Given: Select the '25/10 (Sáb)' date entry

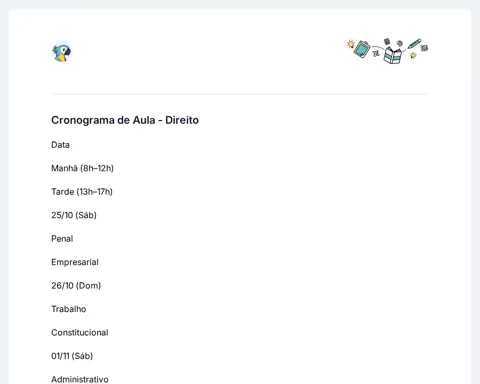Looking at the screenshot, I should pos(74,215).
